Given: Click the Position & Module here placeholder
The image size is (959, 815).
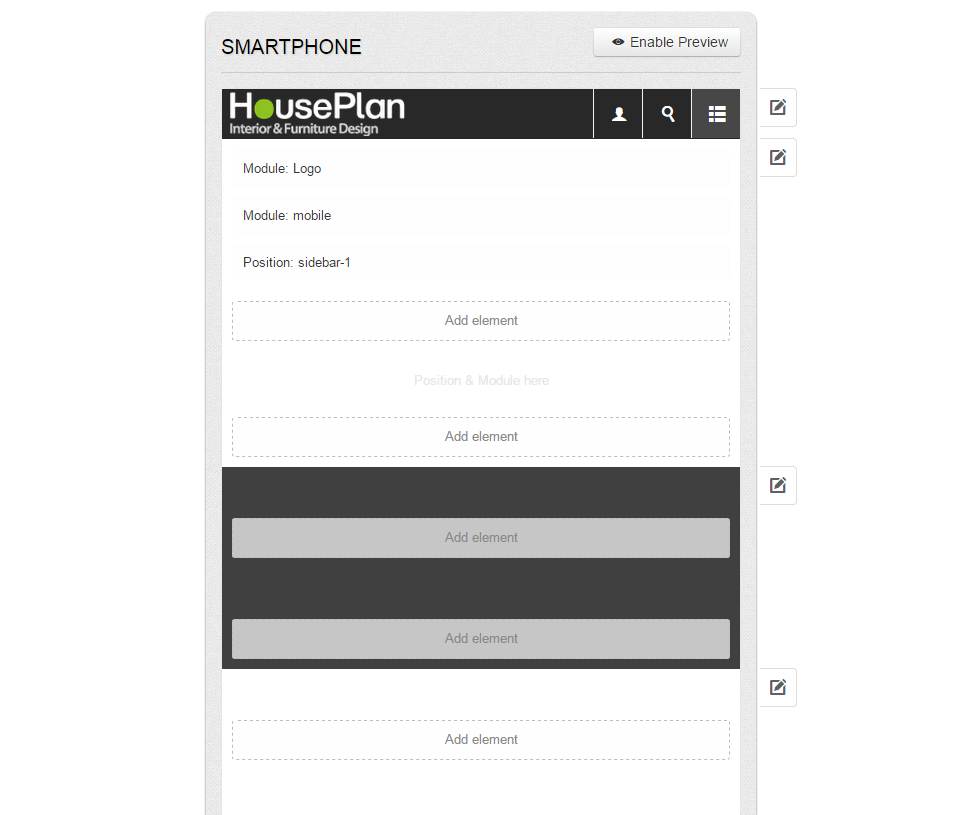Looking at the screenshot, I should [481, 380].
